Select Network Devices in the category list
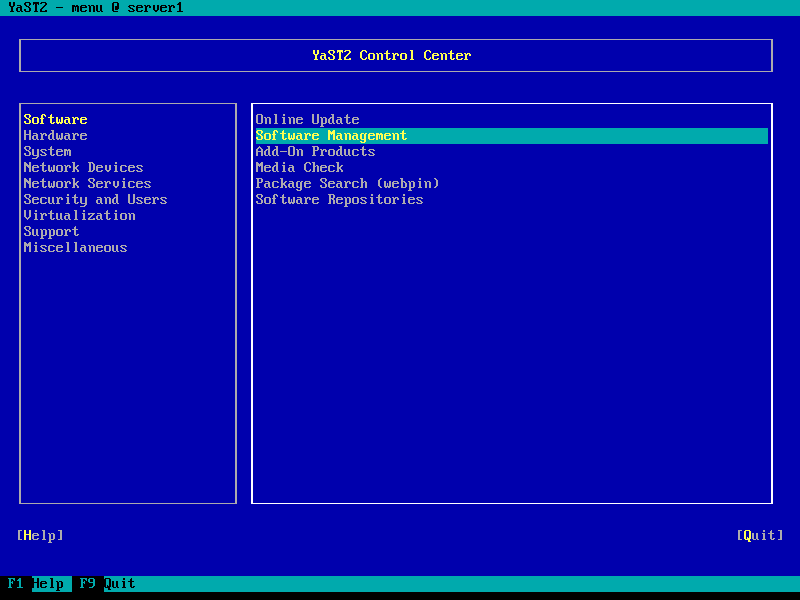 pos(84,167)
